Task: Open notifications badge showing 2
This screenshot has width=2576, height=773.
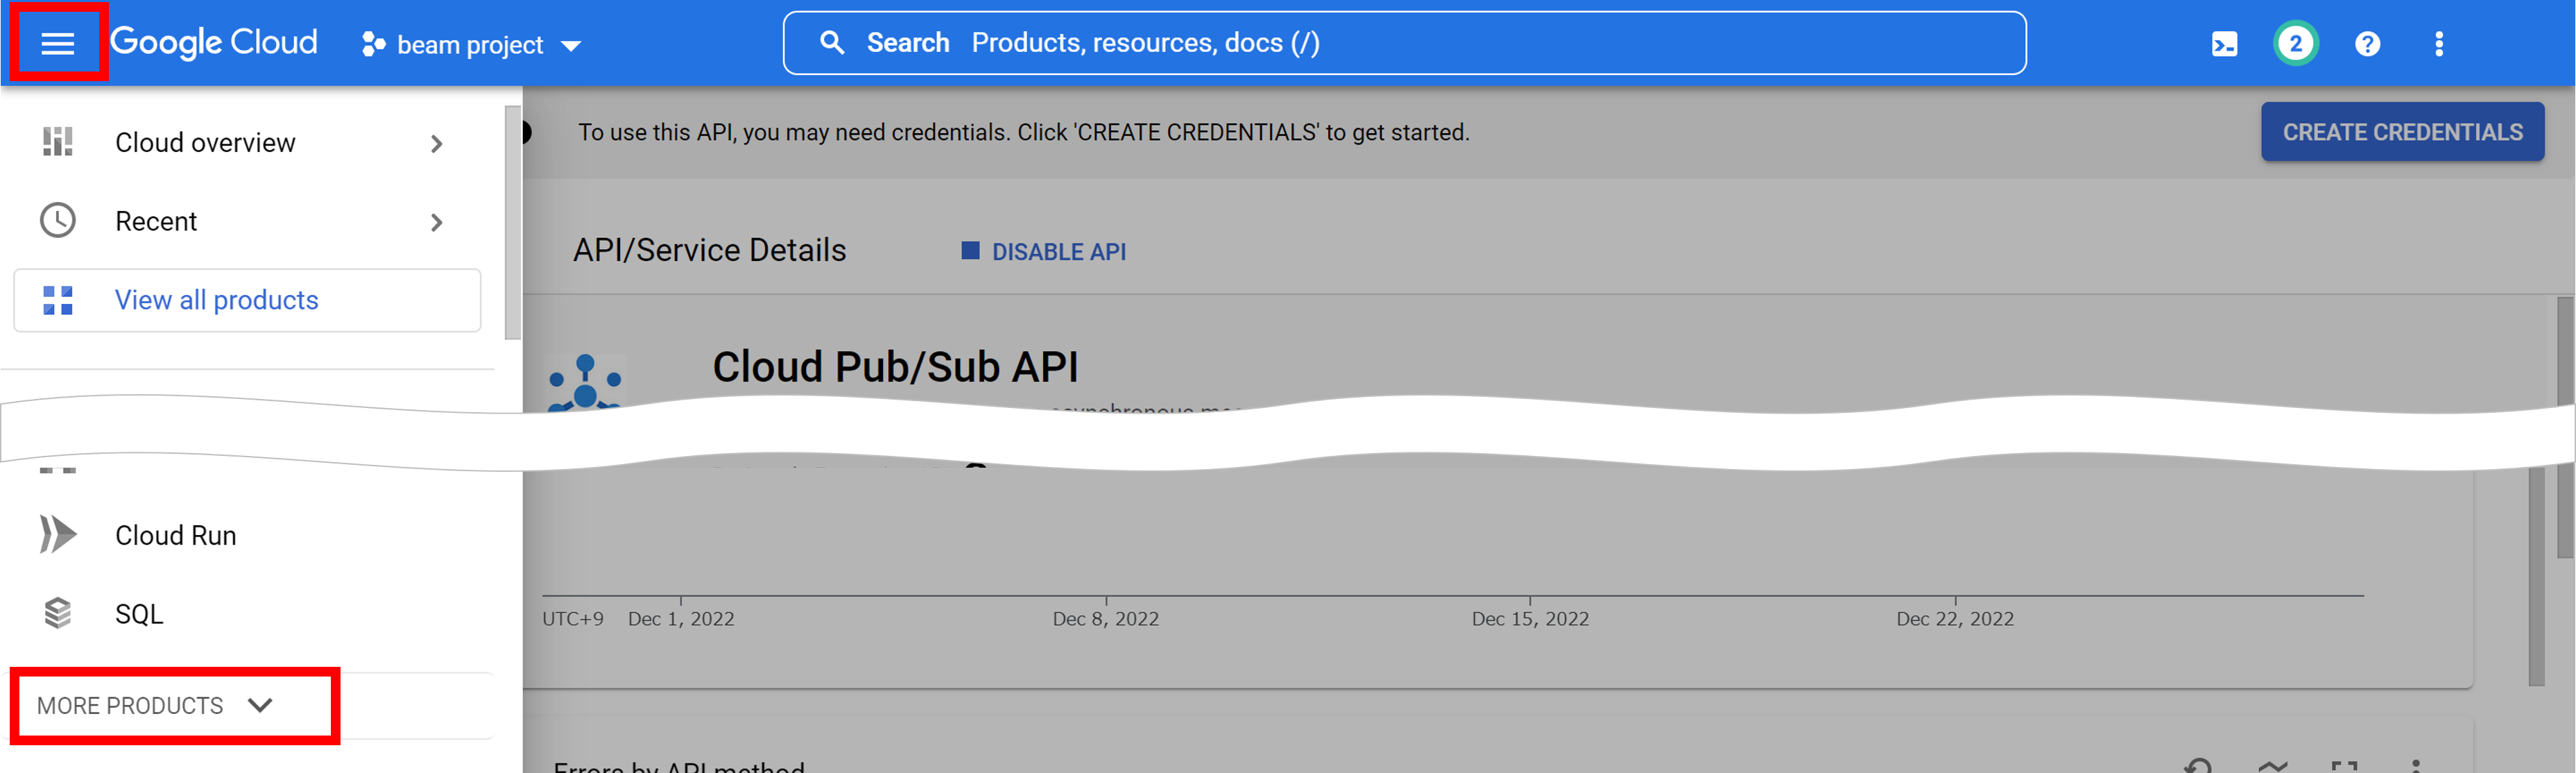Action: (2295, 44)
